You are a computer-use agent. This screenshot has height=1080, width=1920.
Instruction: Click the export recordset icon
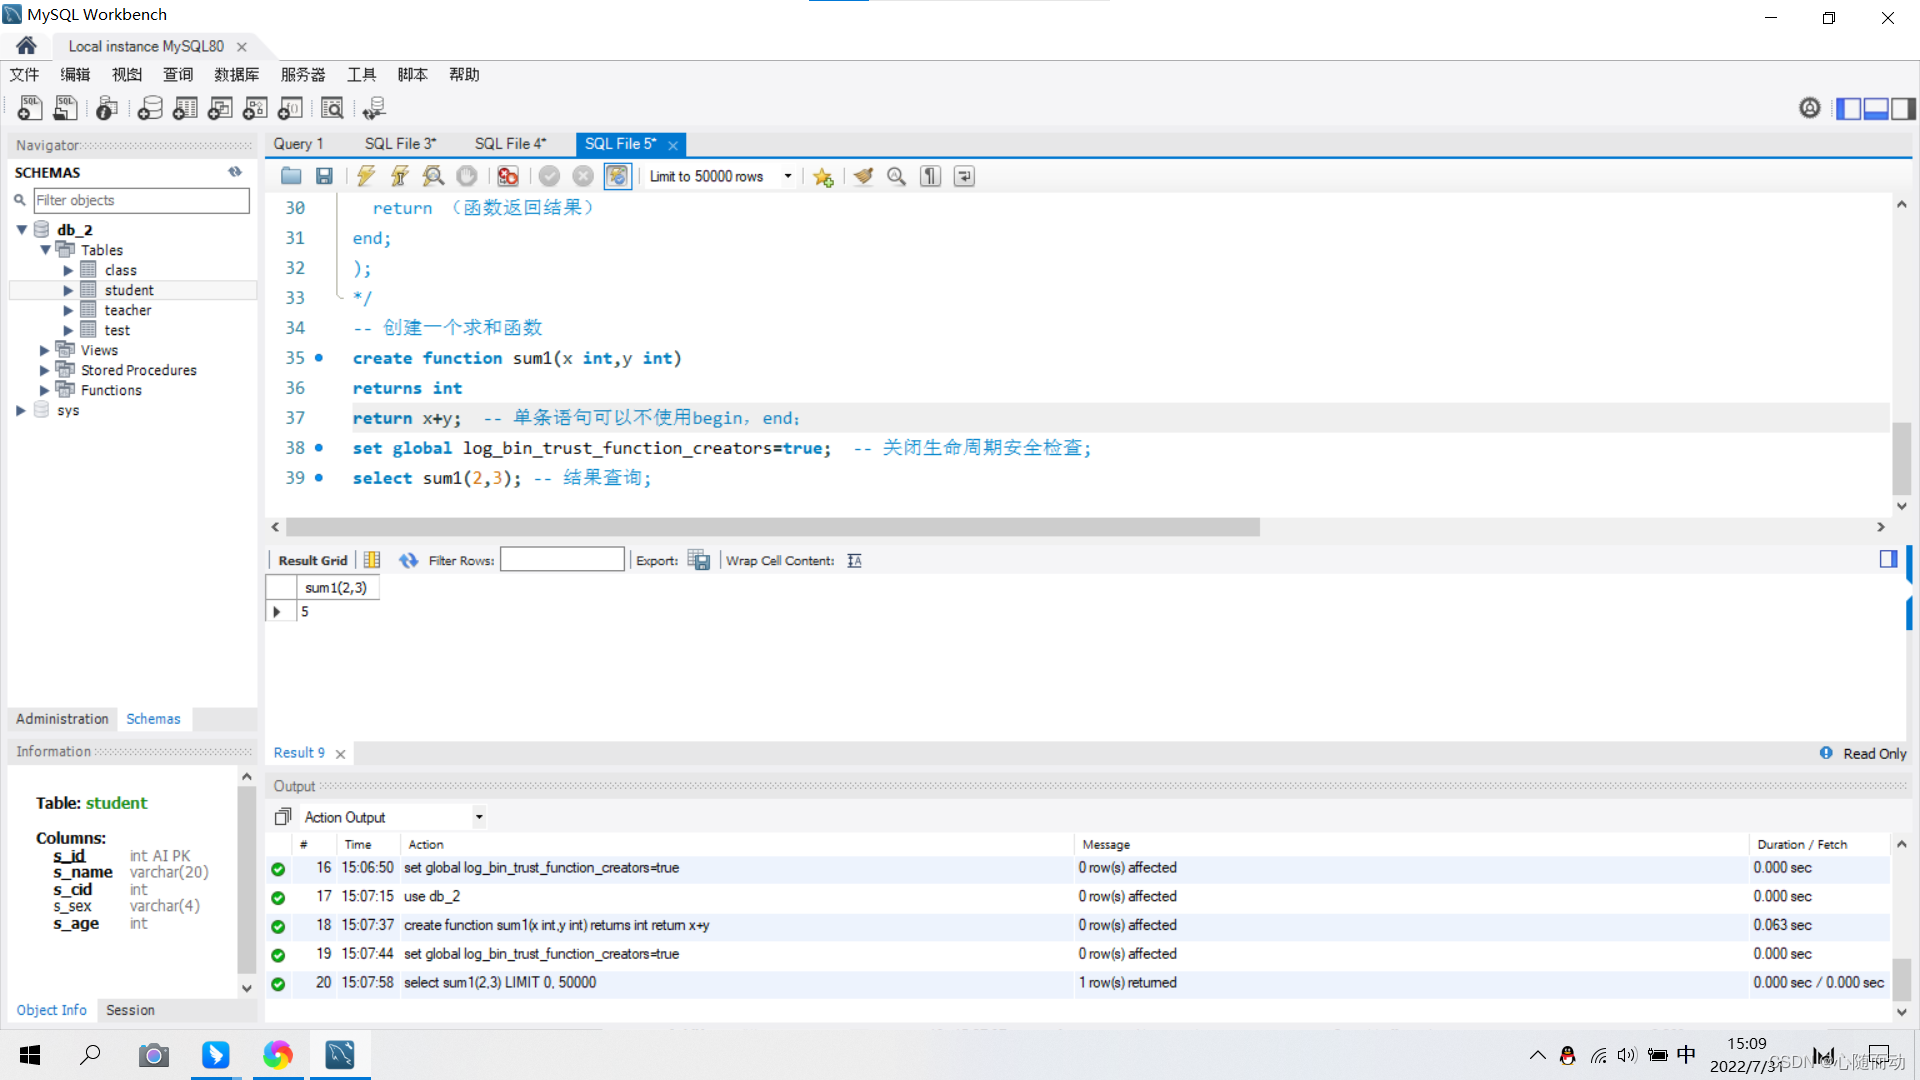tap(699, 560)
